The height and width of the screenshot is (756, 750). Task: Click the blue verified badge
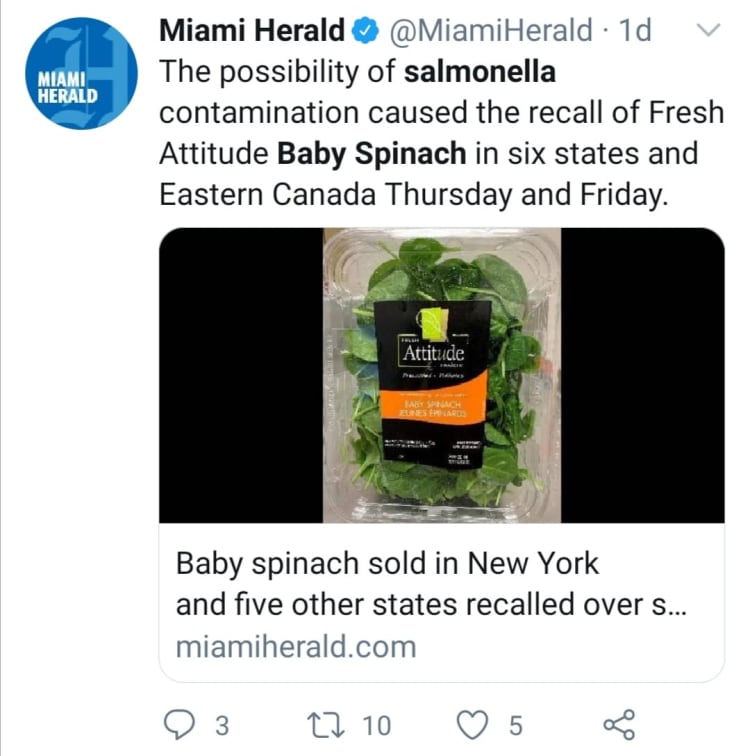[368, 32]
